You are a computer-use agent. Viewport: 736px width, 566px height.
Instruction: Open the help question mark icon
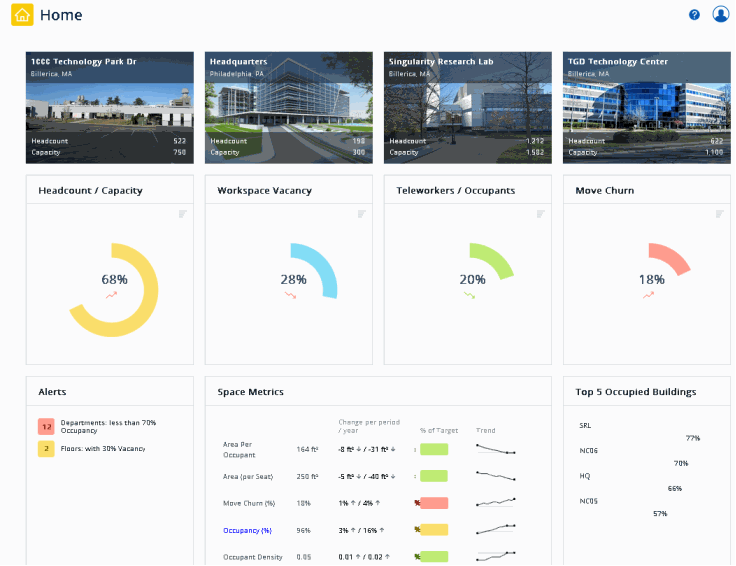[694, 15]
